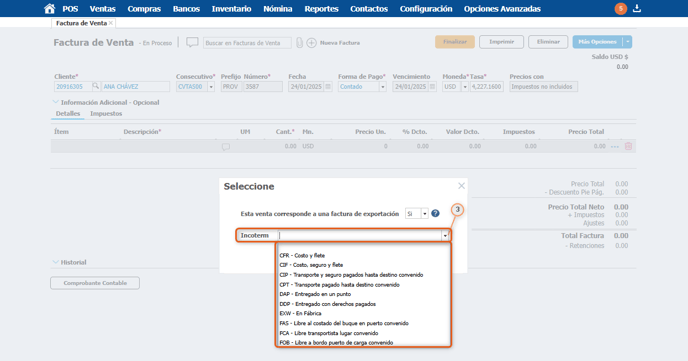Click the blue help question mark icon

pos(435,214)
